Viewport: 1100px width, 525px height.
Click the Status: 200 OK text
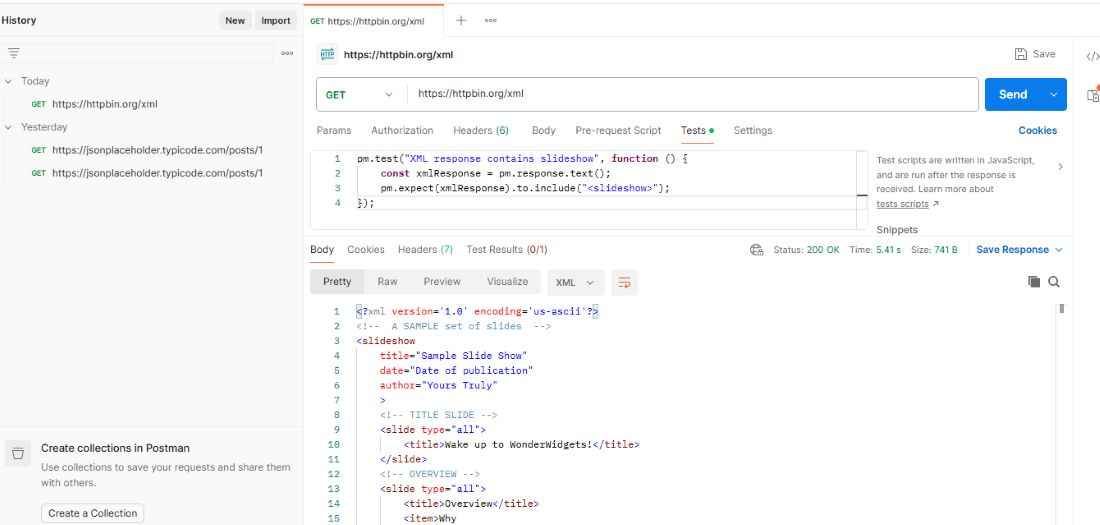point(806,250)
